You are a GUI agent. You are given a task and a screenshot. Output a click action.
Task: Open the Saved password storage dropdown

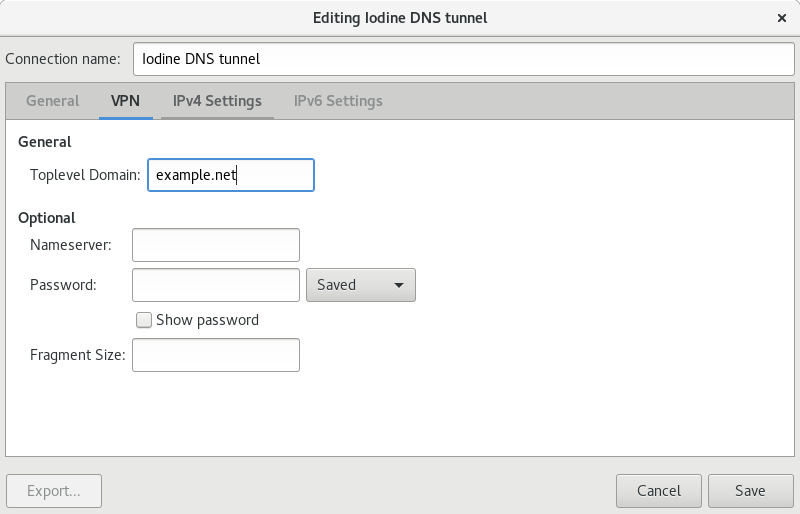click(359, 285)
